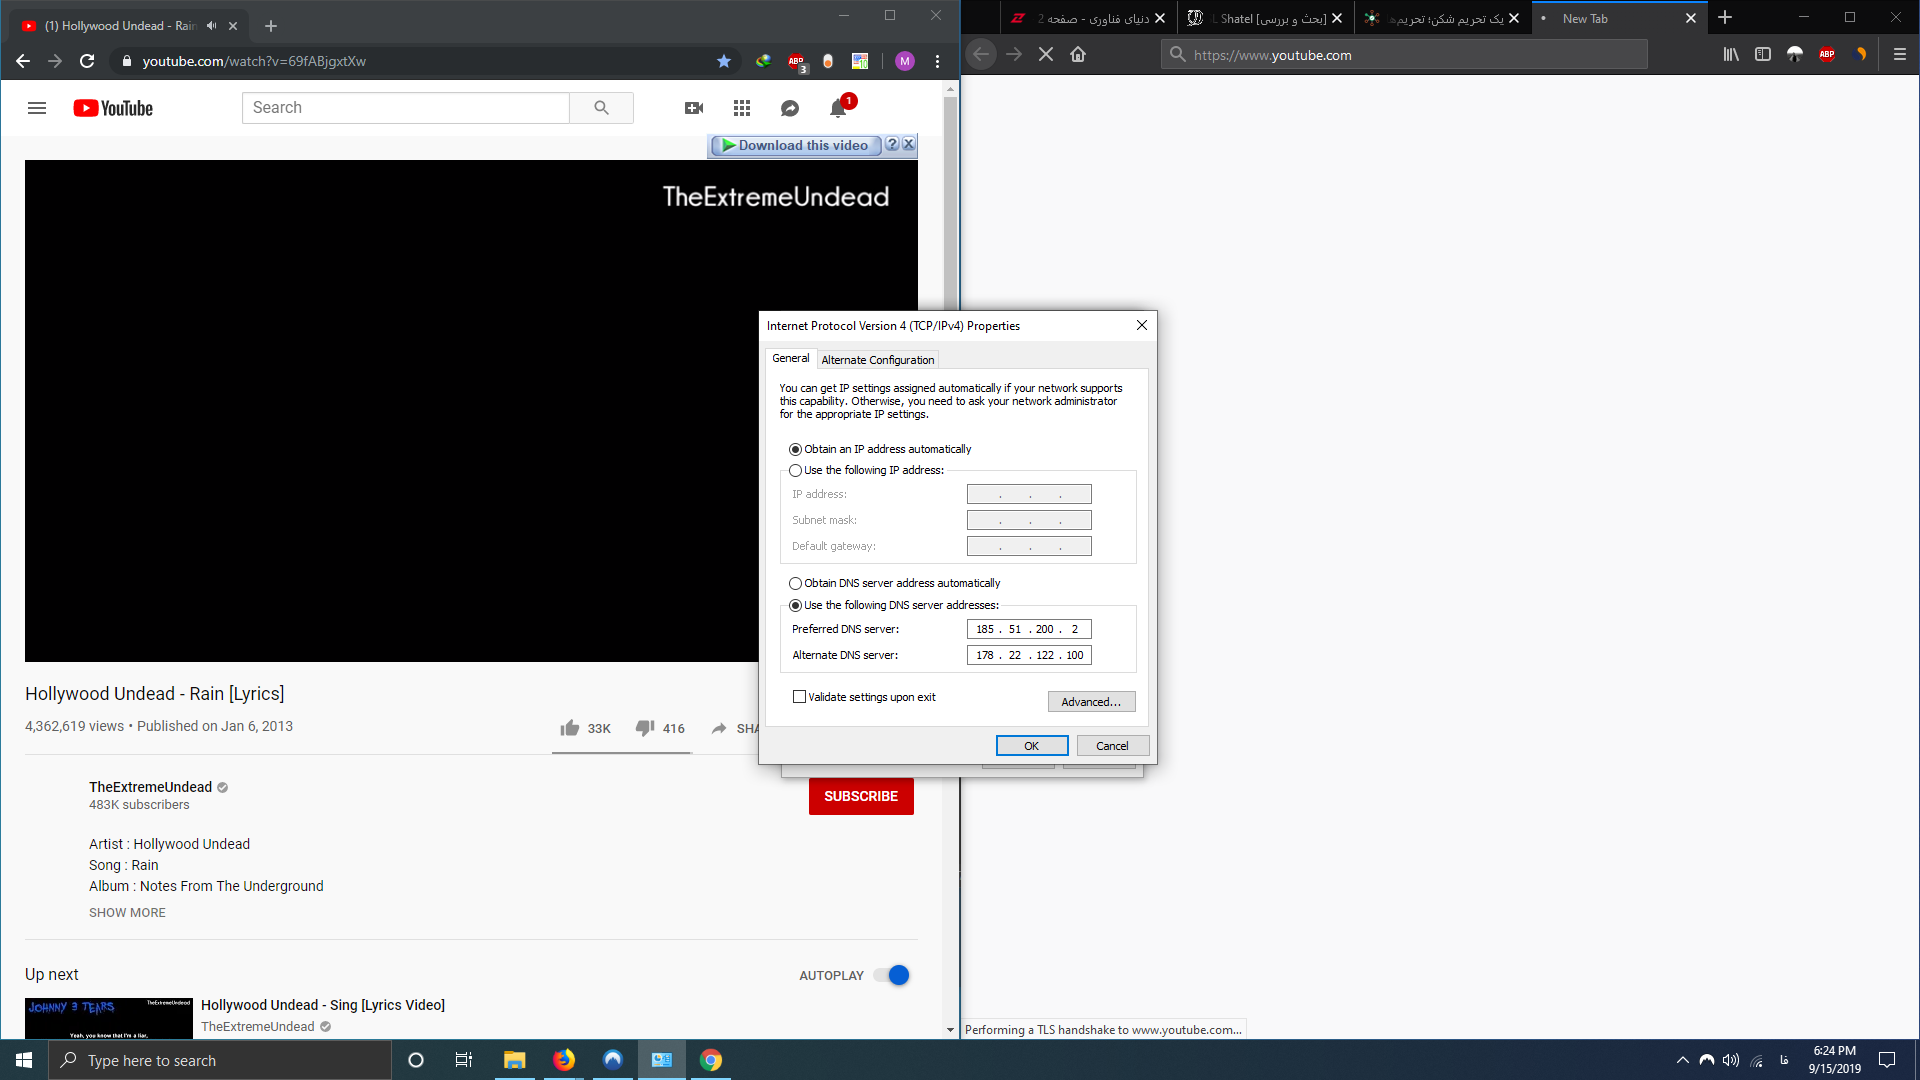Reload the Chrome page

click(87, 61)
